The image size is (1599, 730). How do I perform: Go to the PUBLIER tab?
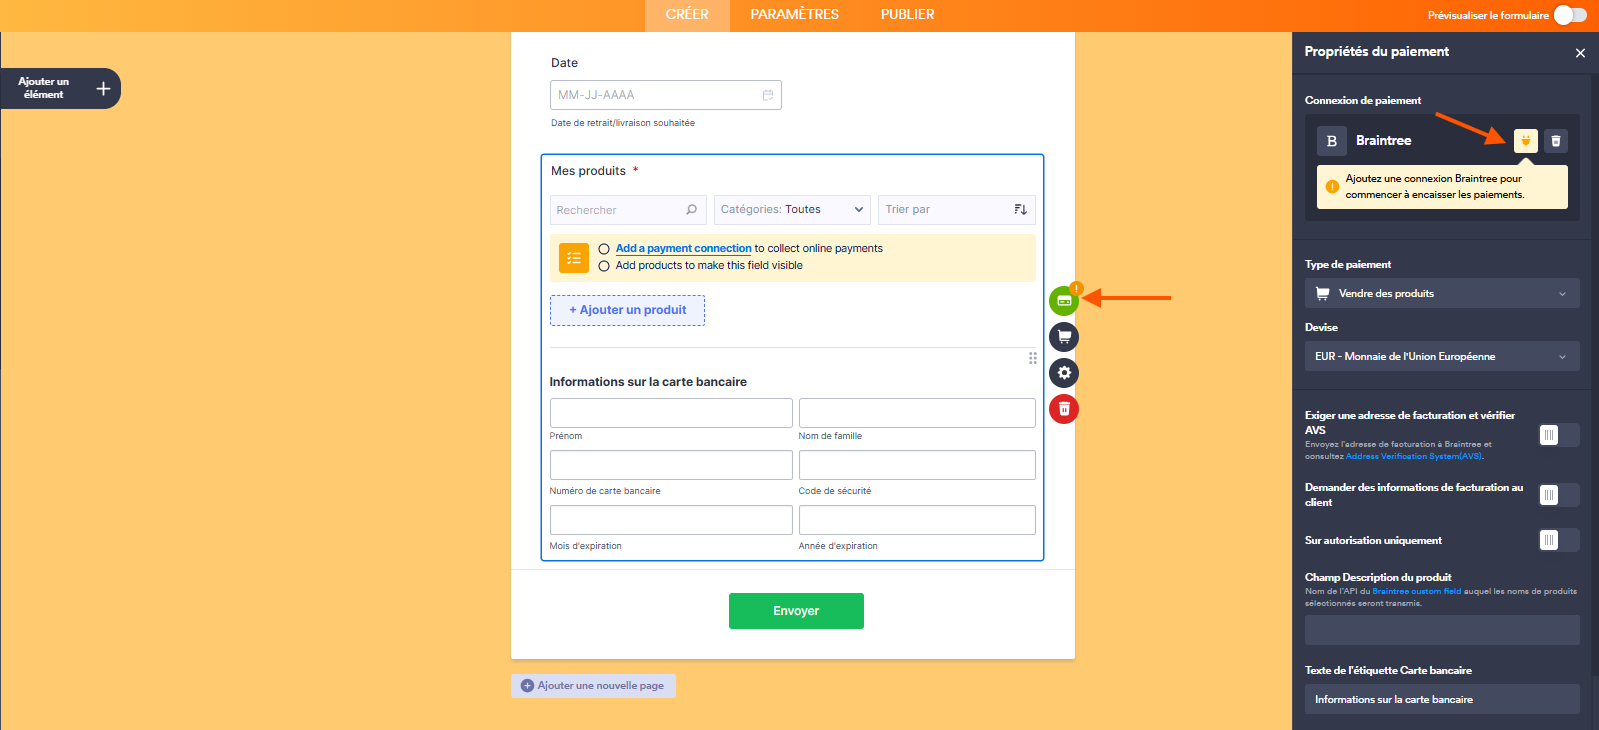[907, 15]
